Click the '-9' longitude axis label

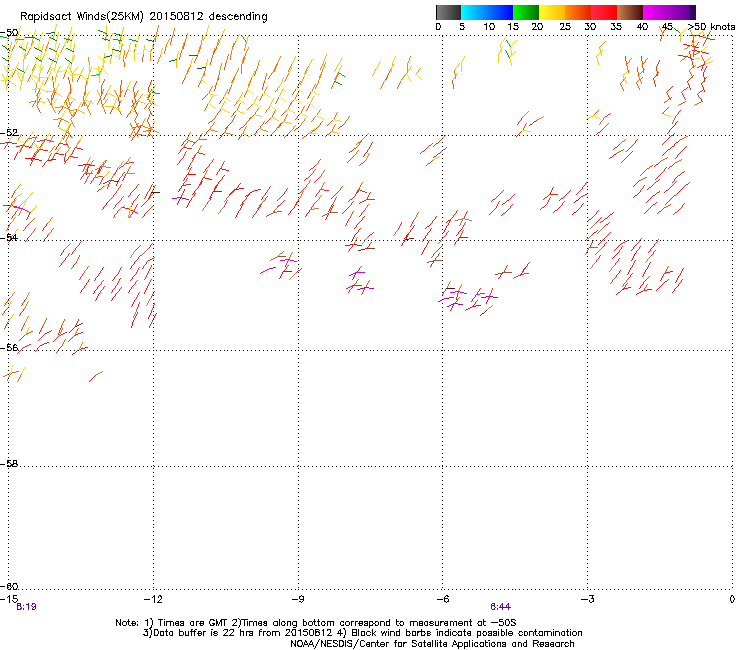click(298, 599)
